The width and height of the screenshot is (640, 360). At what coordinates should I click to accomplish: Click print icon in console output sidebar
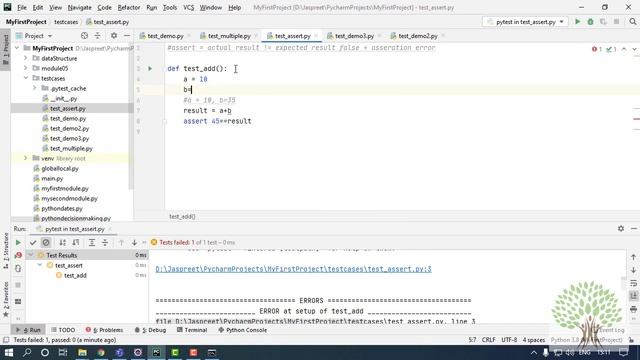633,309
